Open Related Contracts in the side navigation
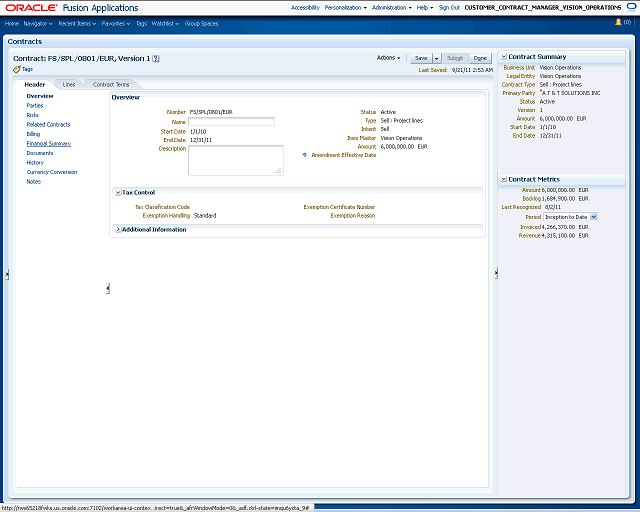Image resolution: width=640 pixels, height=512 pixels. [x=48, y=125]
